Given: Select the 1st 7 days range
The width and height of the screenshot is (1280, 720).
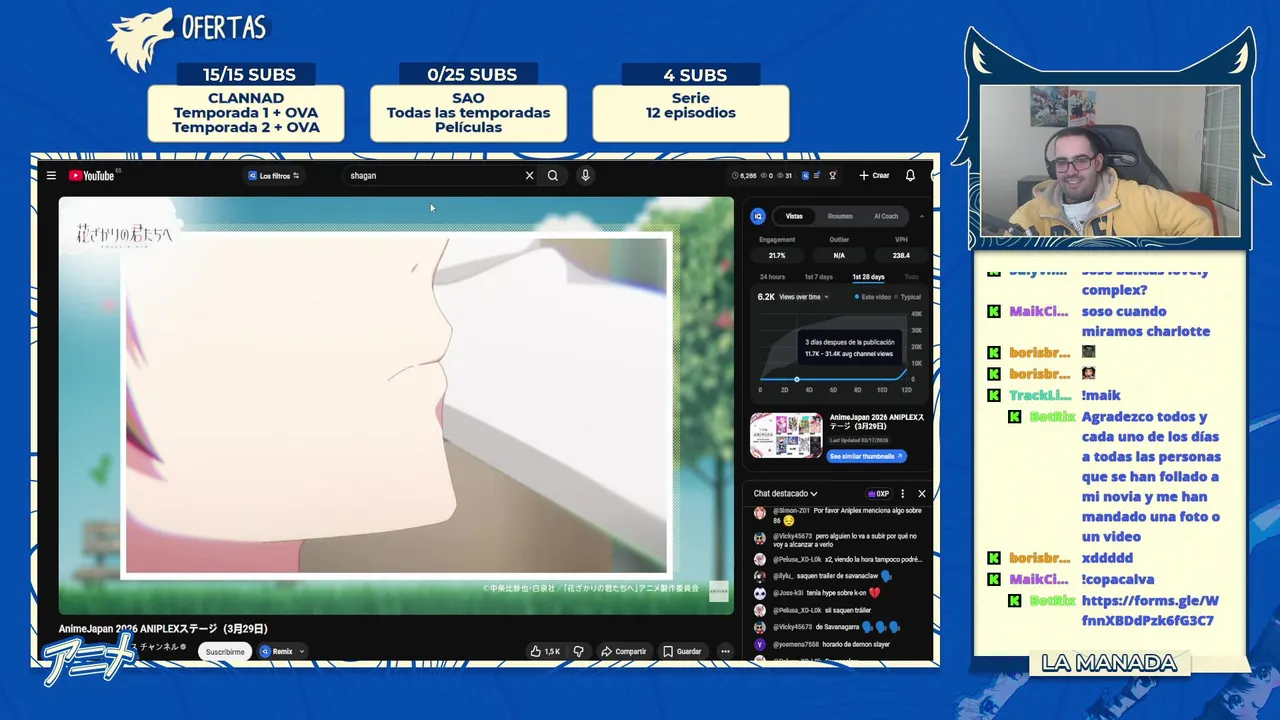Looking at the screenshot, I should [818, 277].
